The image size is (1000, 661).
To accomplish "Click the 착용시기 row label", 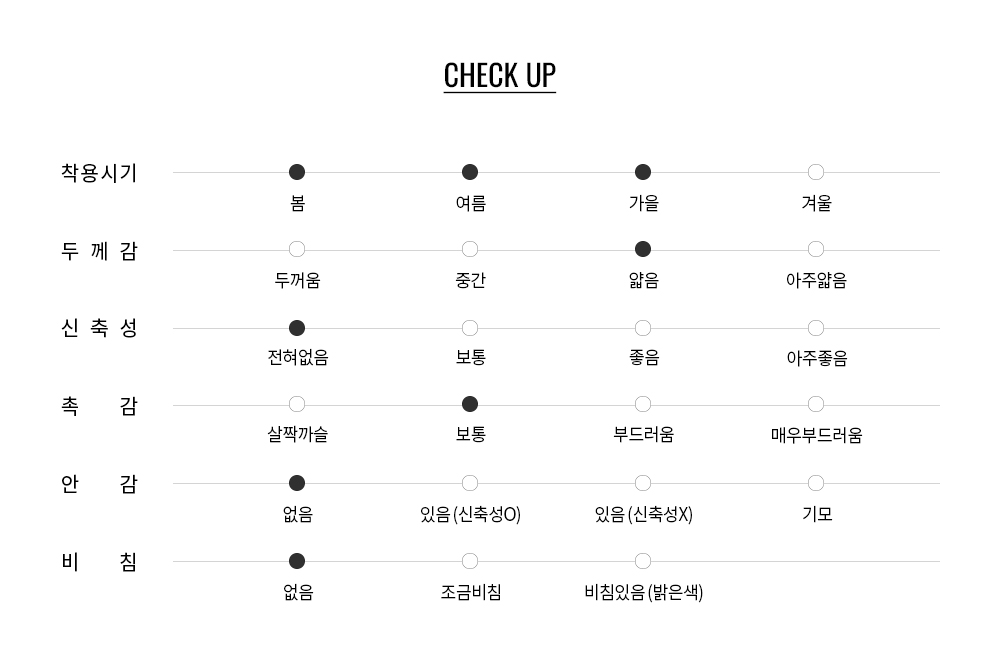I will click(99, 173).
